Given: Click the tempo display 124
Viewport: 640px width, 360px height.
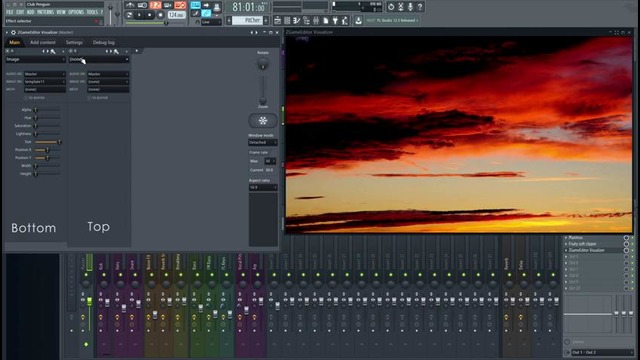Looking at the screenshot, I should 176,15.
